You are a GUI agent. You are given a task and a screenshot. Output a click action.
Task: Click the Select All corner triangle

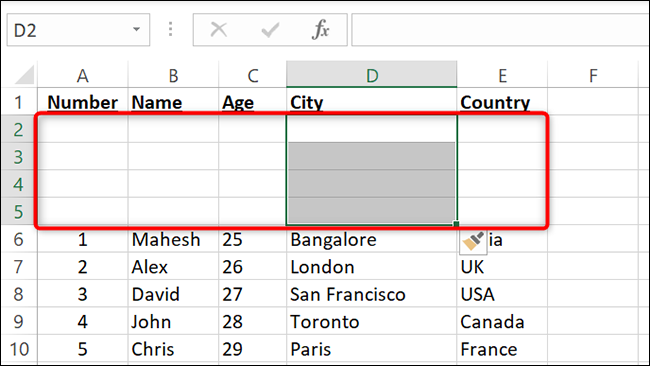tap(24, 75)
